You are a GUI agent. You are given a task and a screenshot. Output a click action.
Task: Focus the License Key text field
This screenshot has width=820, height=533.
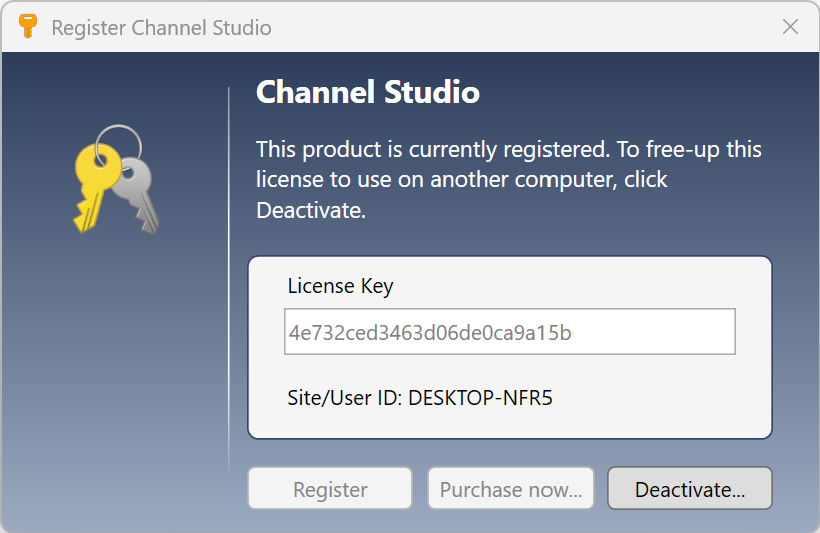click(x=510, y=332)
